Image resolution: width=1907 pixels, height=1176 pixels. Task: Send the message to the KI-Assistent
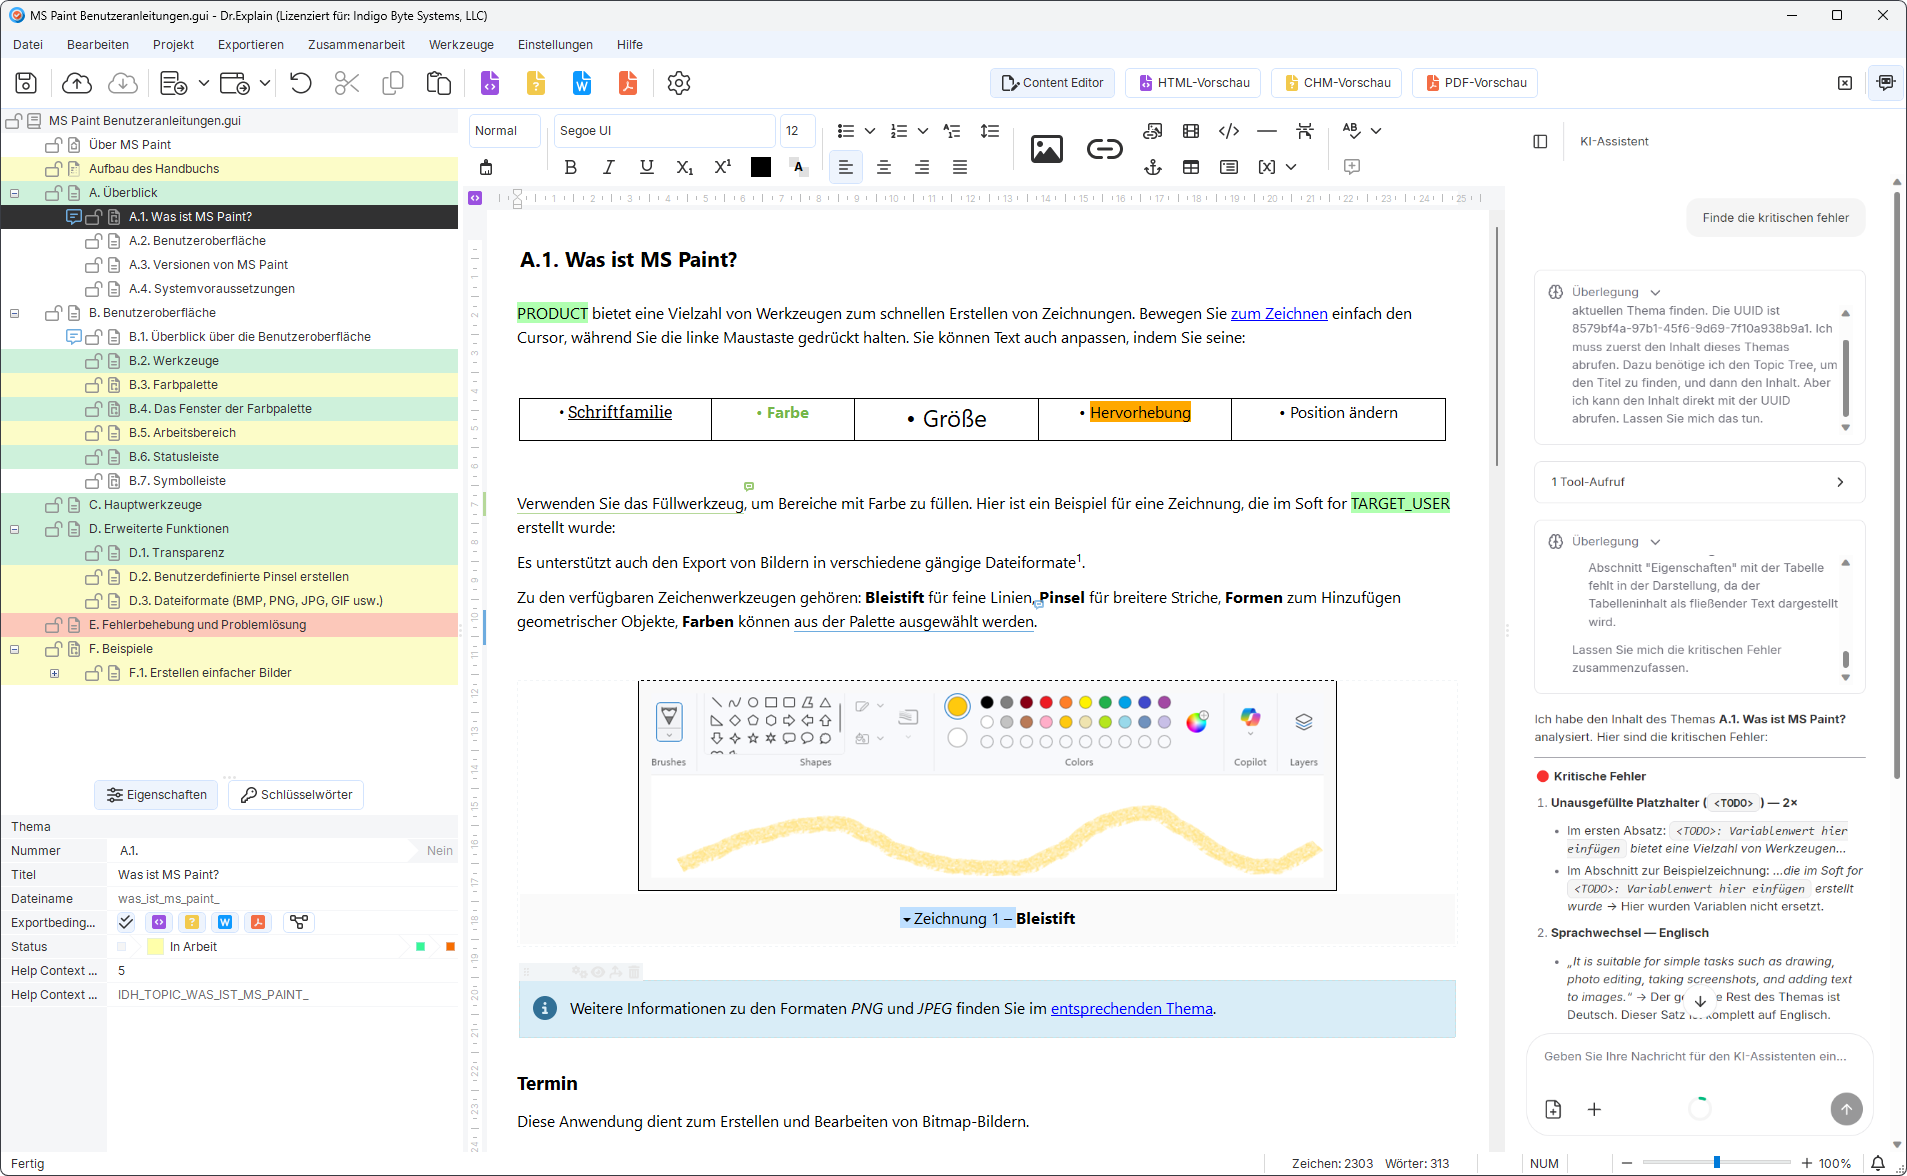coord(1847,1108)
